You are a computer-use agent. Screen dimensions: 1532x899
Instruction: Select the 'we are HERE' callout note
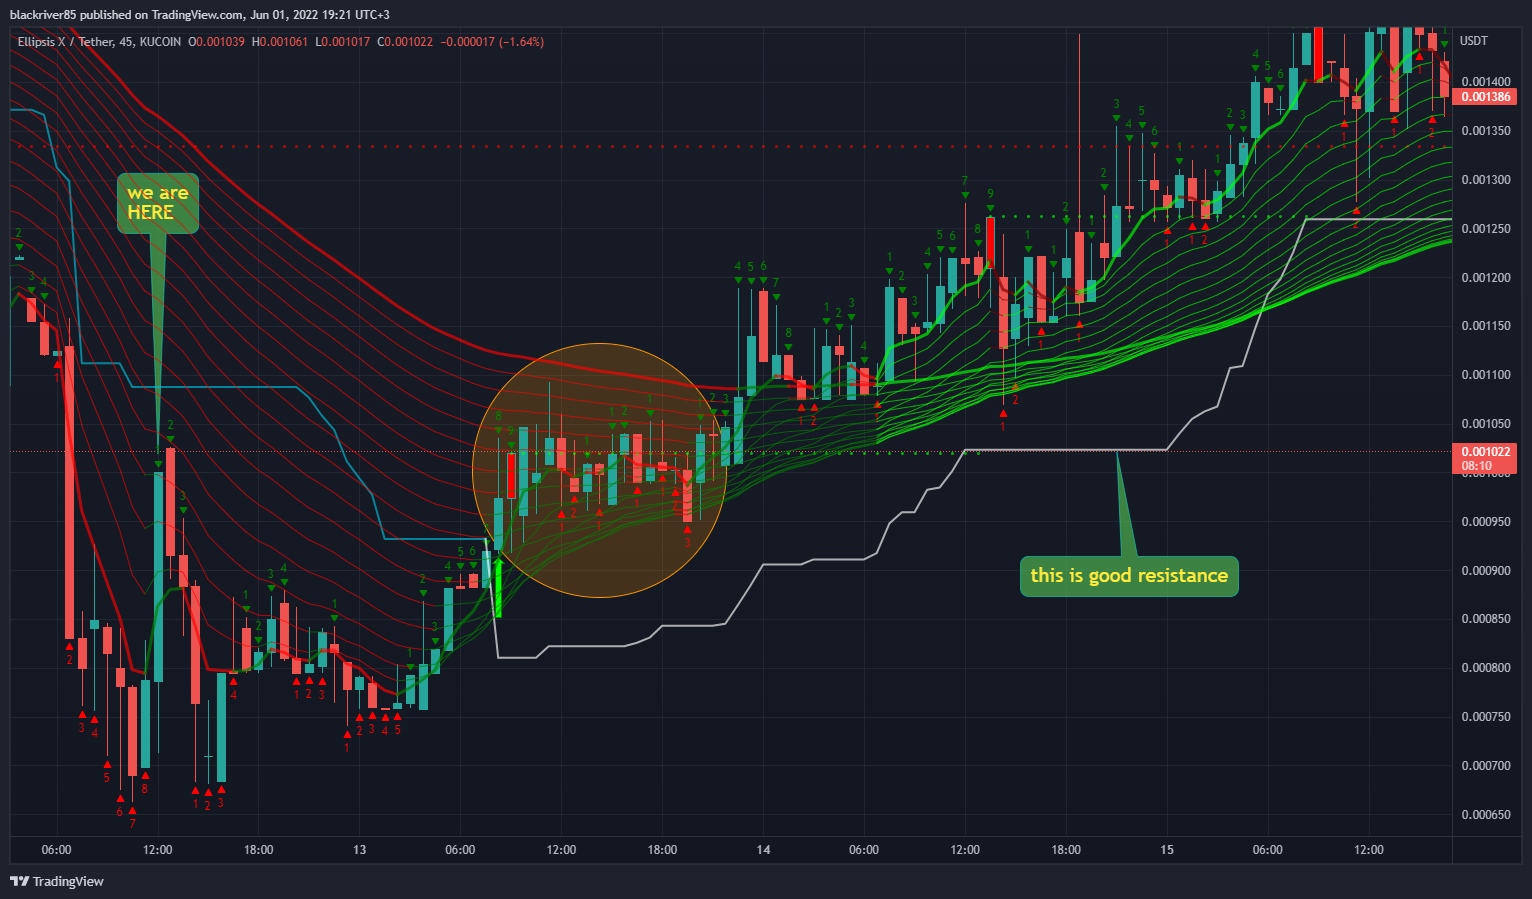(158, 203)
